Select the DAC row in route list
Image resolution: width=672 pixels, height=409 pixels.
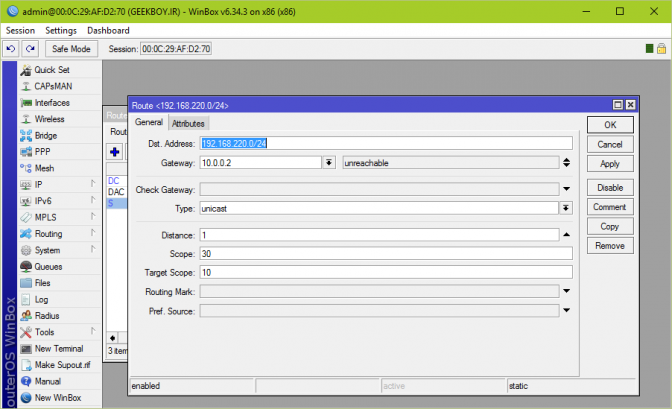pyautogui.click(x=117, y=192)
